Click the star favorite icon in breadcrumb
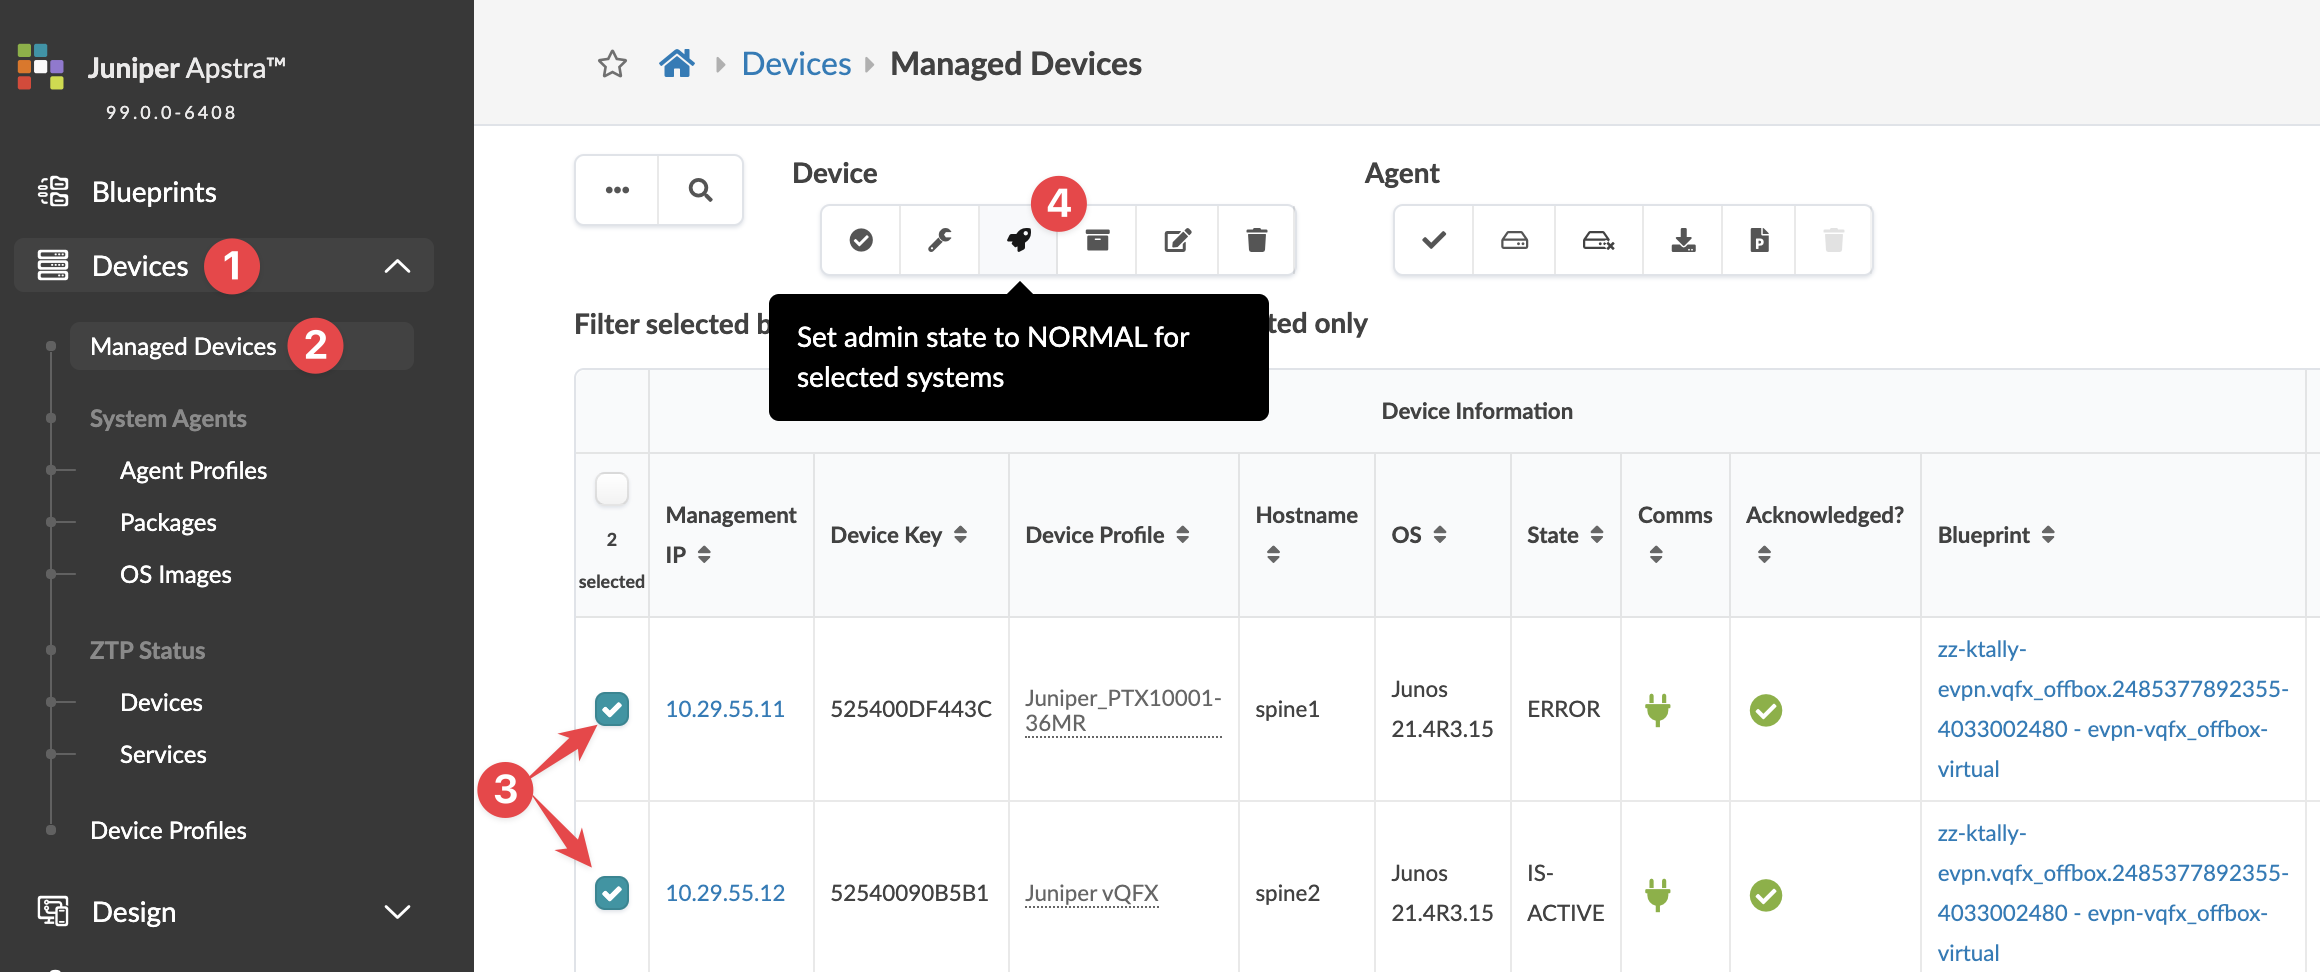The image size is (2320, 972). coord(612,65)
